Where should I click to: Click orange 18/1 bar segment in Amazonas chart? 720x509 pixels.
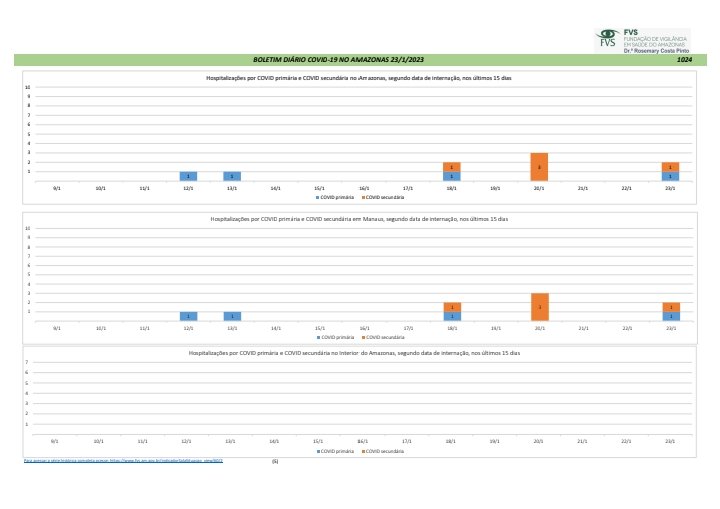coord(452,167)
